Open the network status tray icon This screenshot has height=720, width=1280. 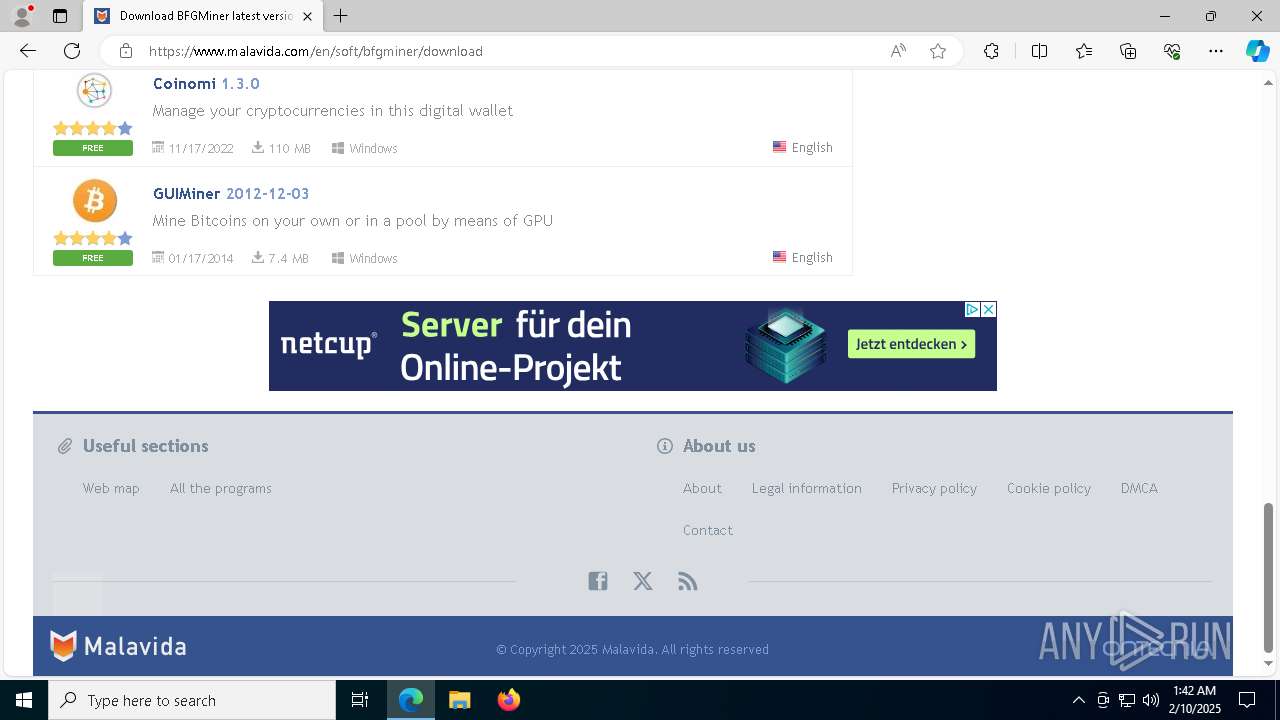(1127, 700)
